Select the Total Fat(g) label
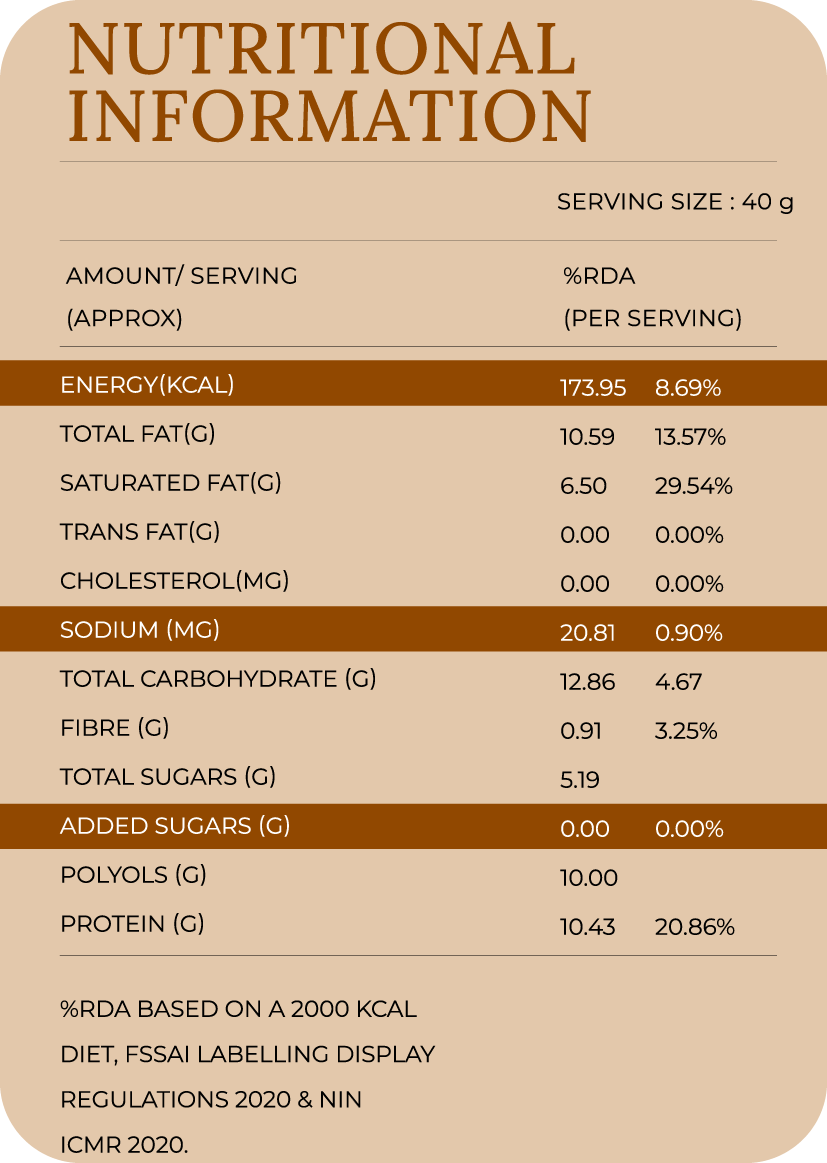The height and width of the screenshot is (1163, 827). tap(138, 434)
